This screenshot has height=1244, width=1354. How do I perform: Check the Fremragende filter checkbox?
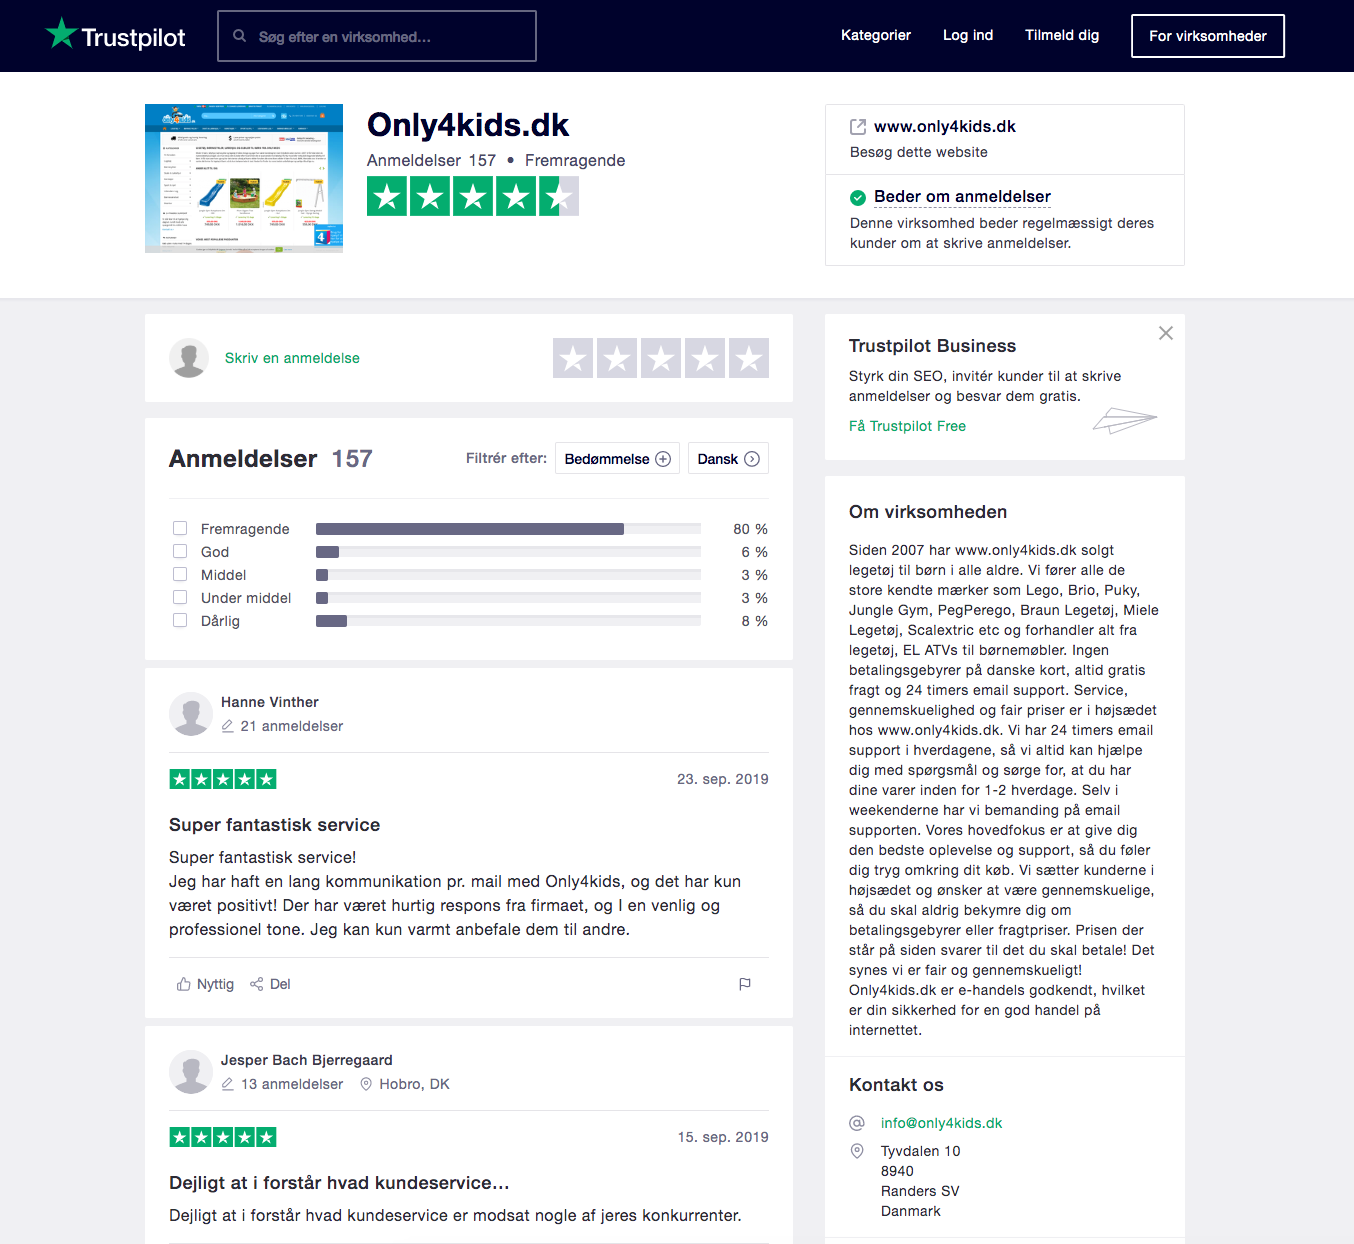click(x=180, y=528)
